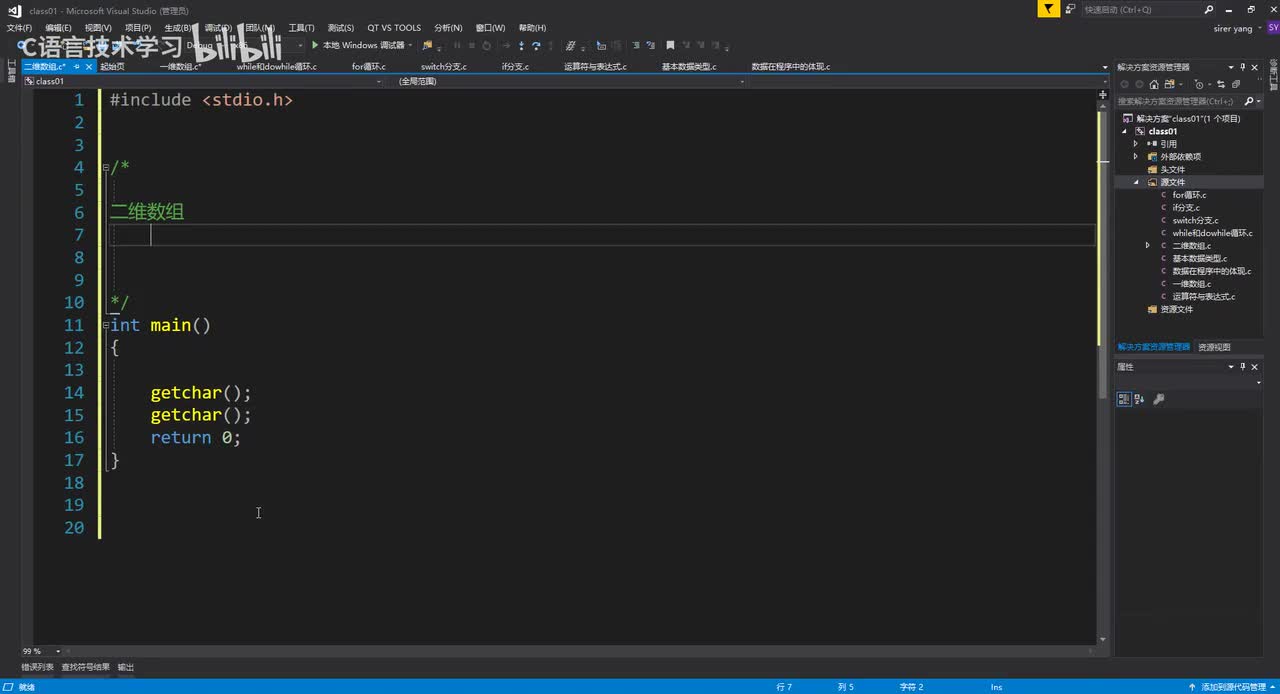Open the 工具(T) menu
The height and width of the screenshot is (694, 1280).
[301, 28]
